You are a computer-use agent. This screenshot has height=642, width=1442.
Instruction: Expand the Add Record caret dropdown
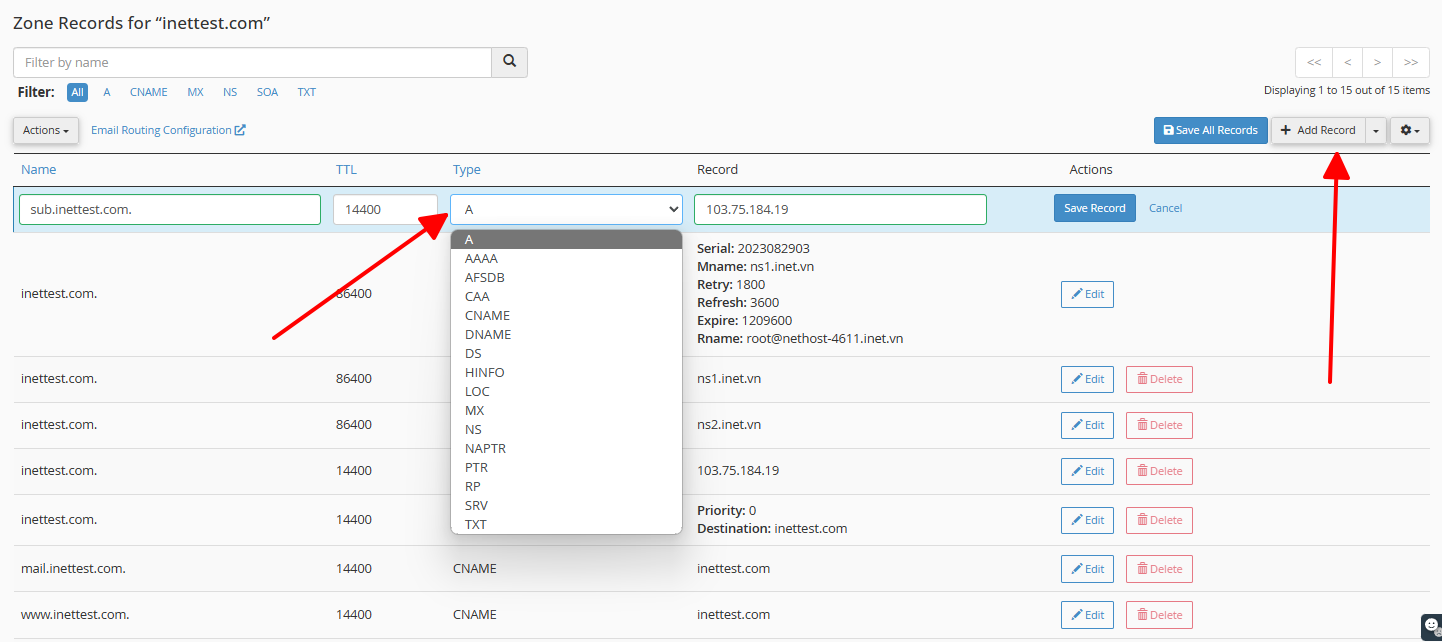(x=1376, y=130)
